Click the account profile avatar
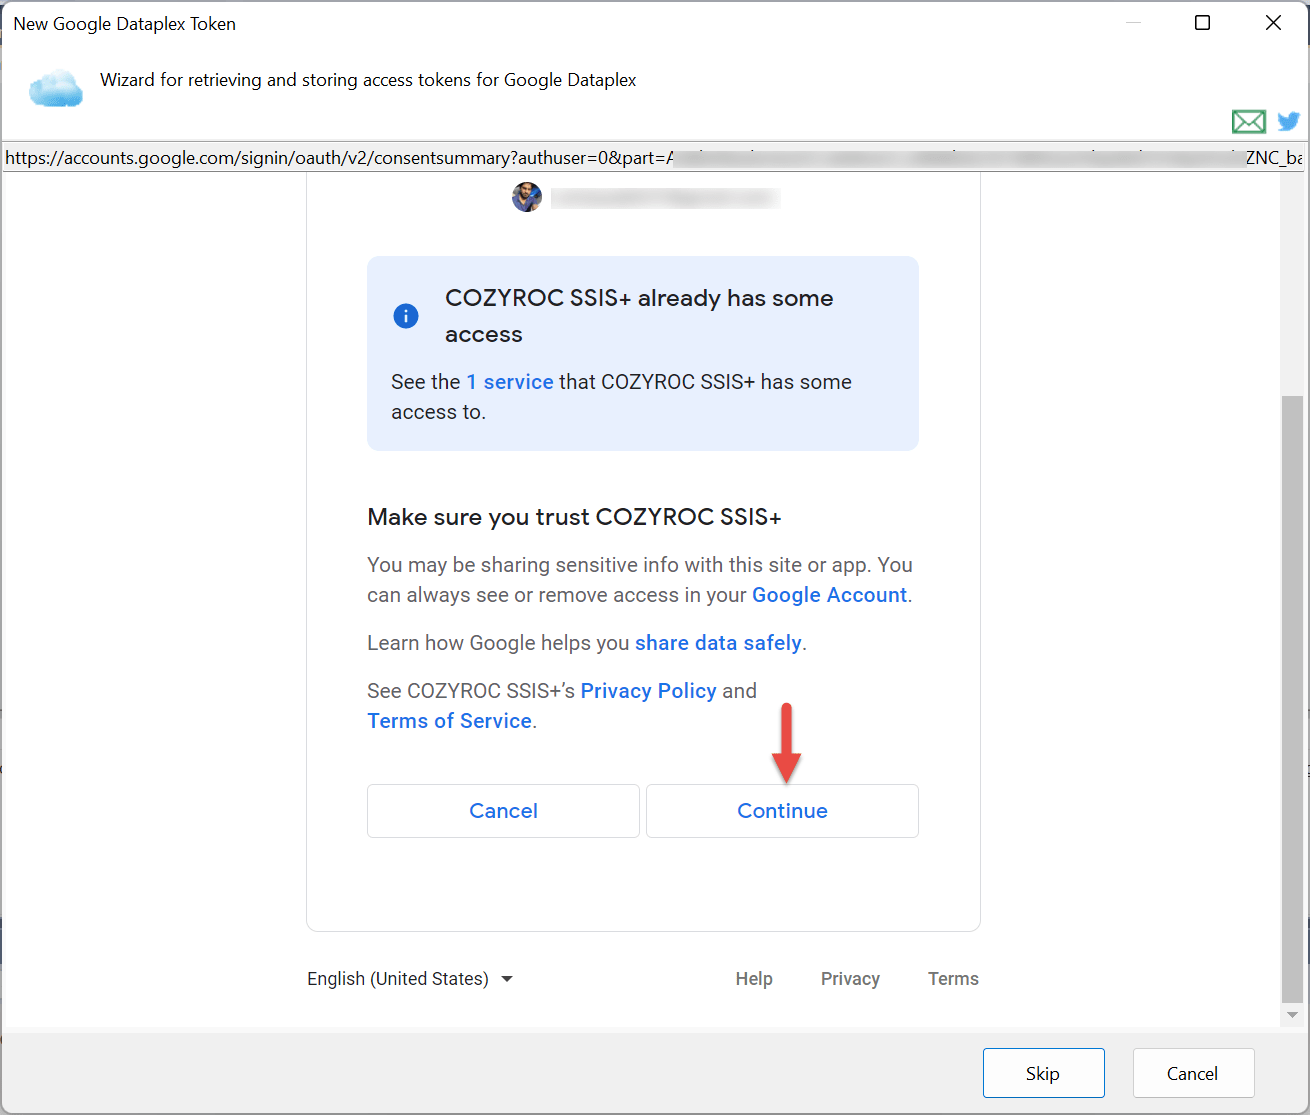 pos(527,197)
